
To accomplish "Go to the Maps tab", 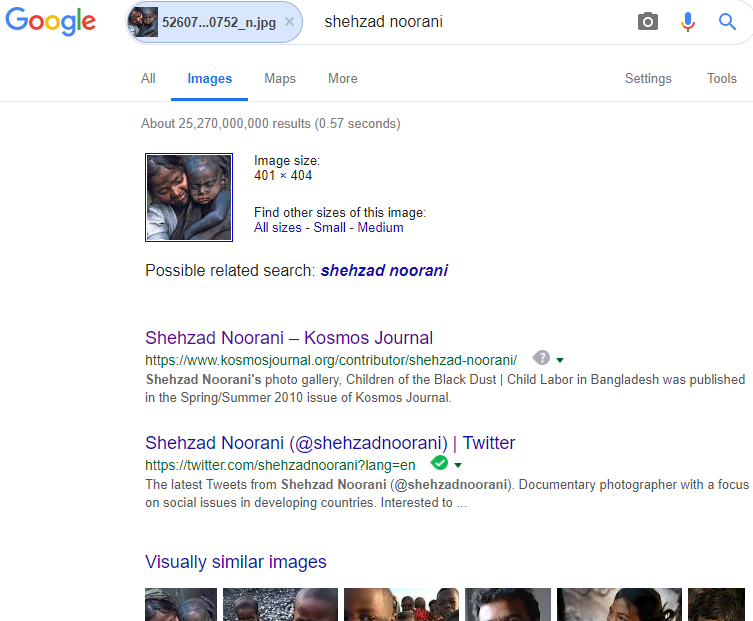I will coord(280,78).
